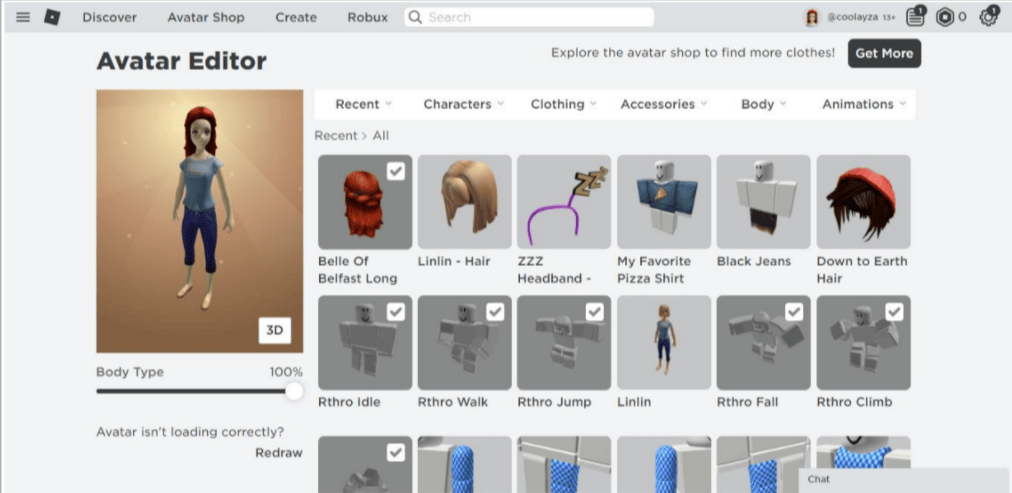The image size is (1012, 493).
Task: Click the search magnifier icon
Action: 416,17
